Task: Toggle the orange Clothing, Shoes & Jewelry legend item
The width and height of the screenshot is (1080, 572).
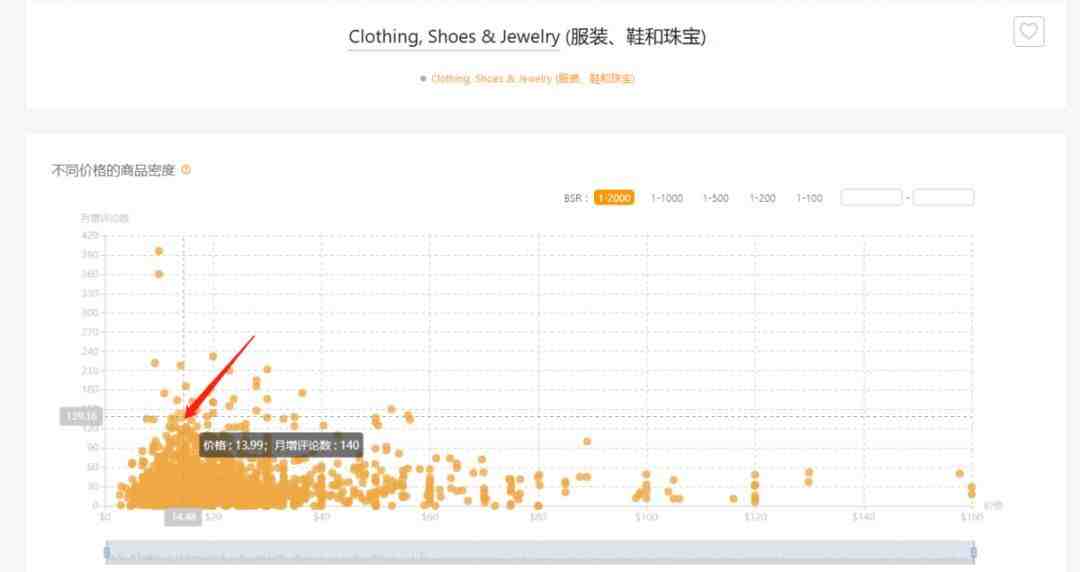Action: [x=527, y=79]
